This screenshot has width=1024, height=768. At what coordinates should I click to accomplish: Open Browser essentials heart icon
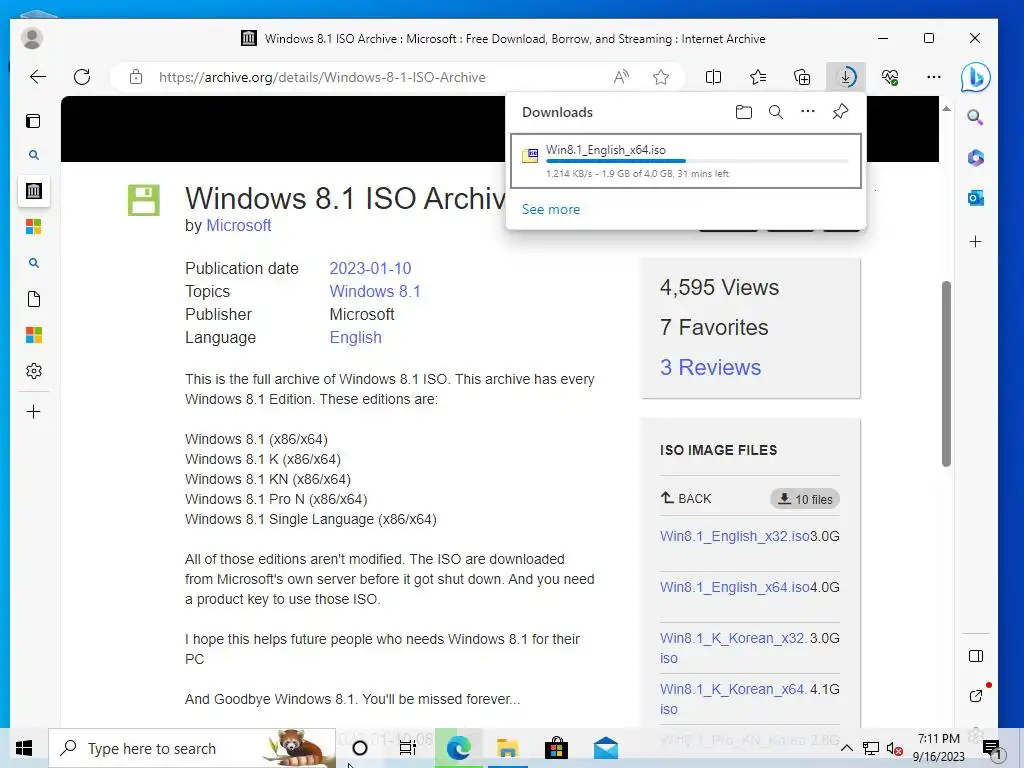[x=889, y=77]
